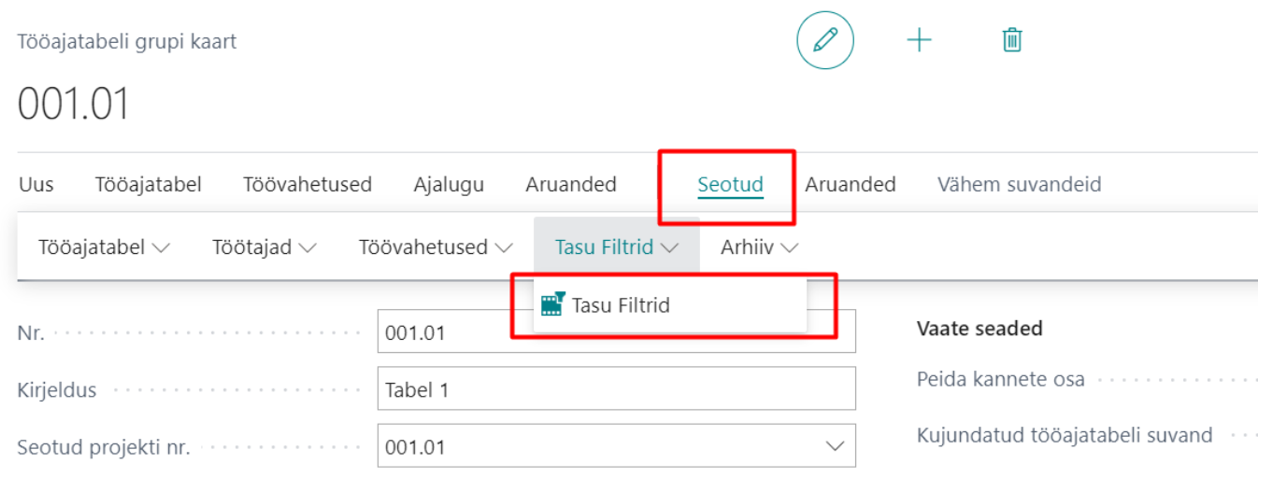Click the Töövahetused action in top bar

click(x=307, y=185)
